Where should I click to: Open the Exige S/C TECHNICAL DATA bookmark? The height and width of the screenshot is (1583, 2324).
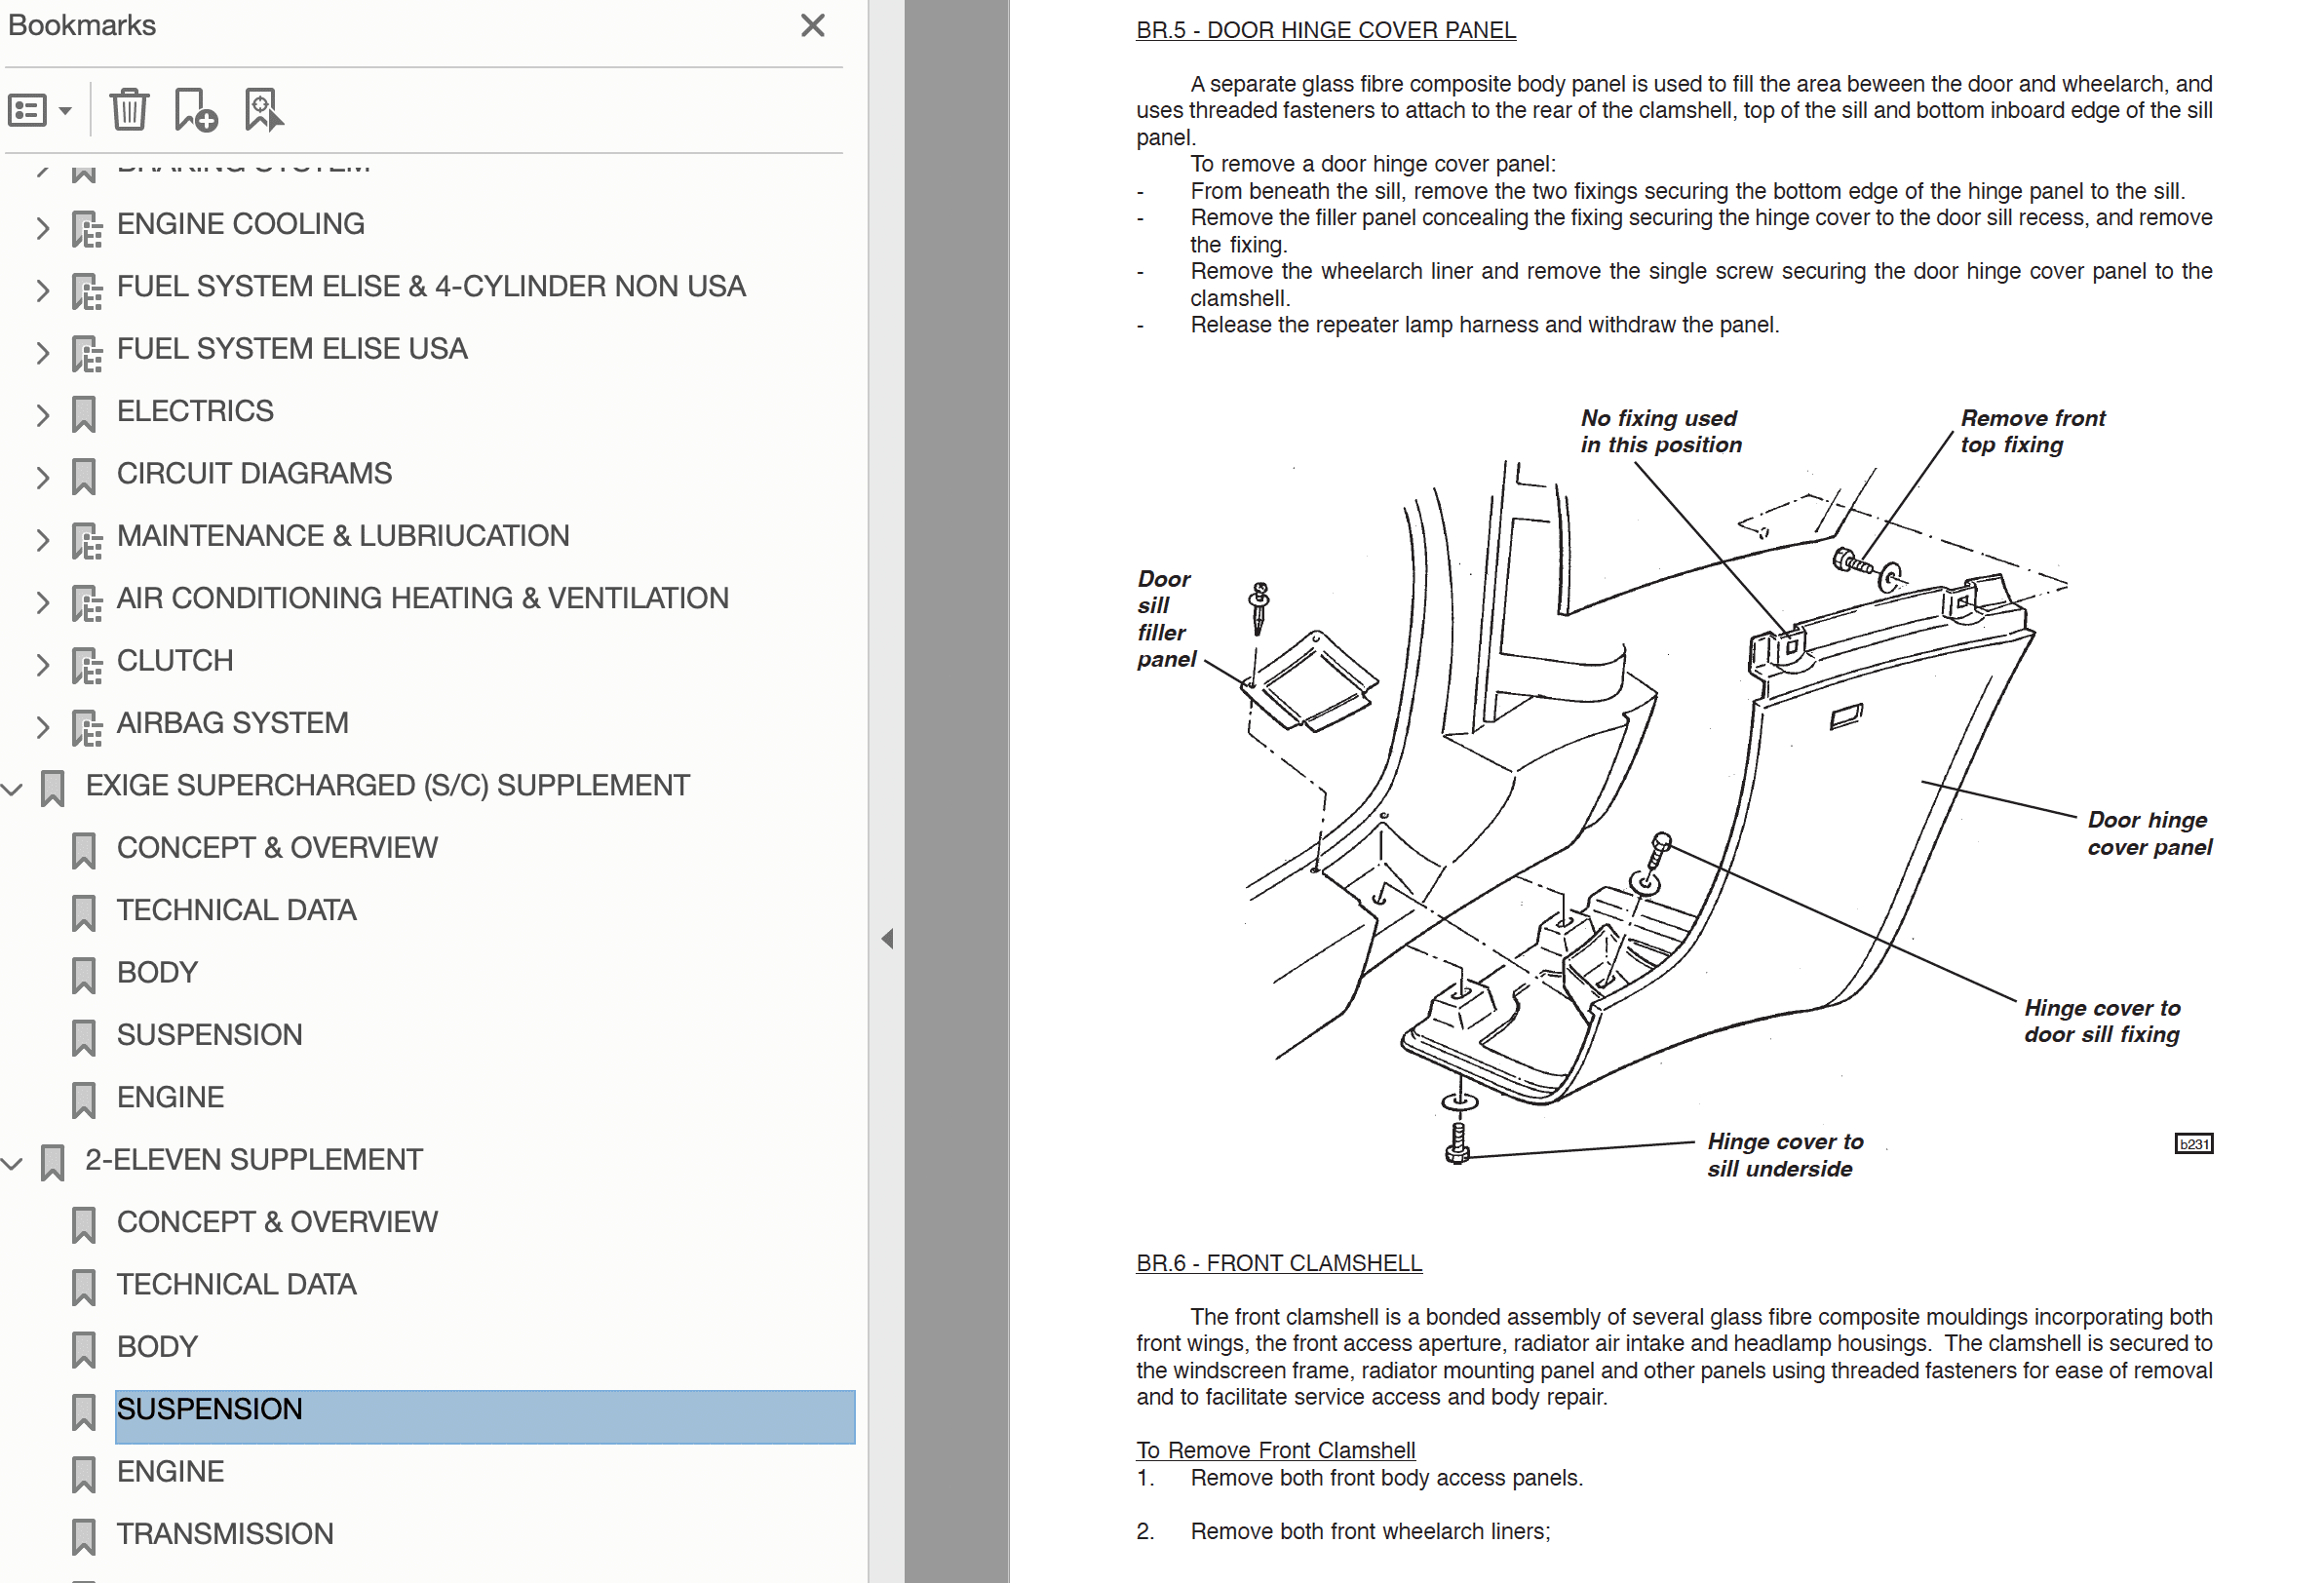[x=236, y=910]
